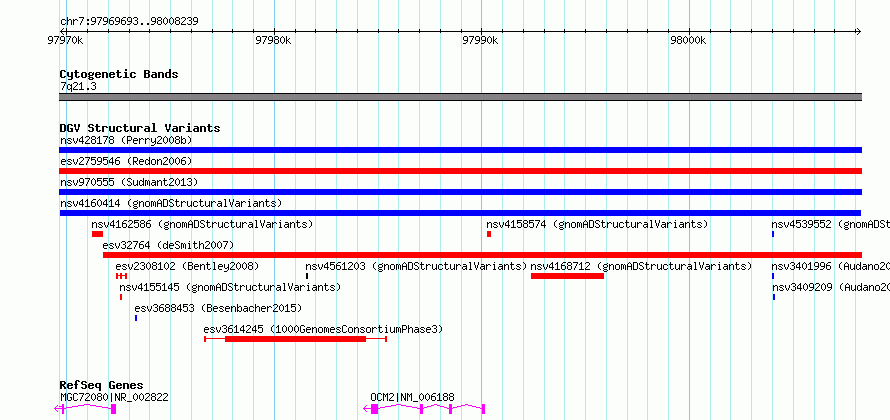This screenshot has height=420, width=890.
Task: Click the 97980k ruler tick label
Action: [273, 41]
